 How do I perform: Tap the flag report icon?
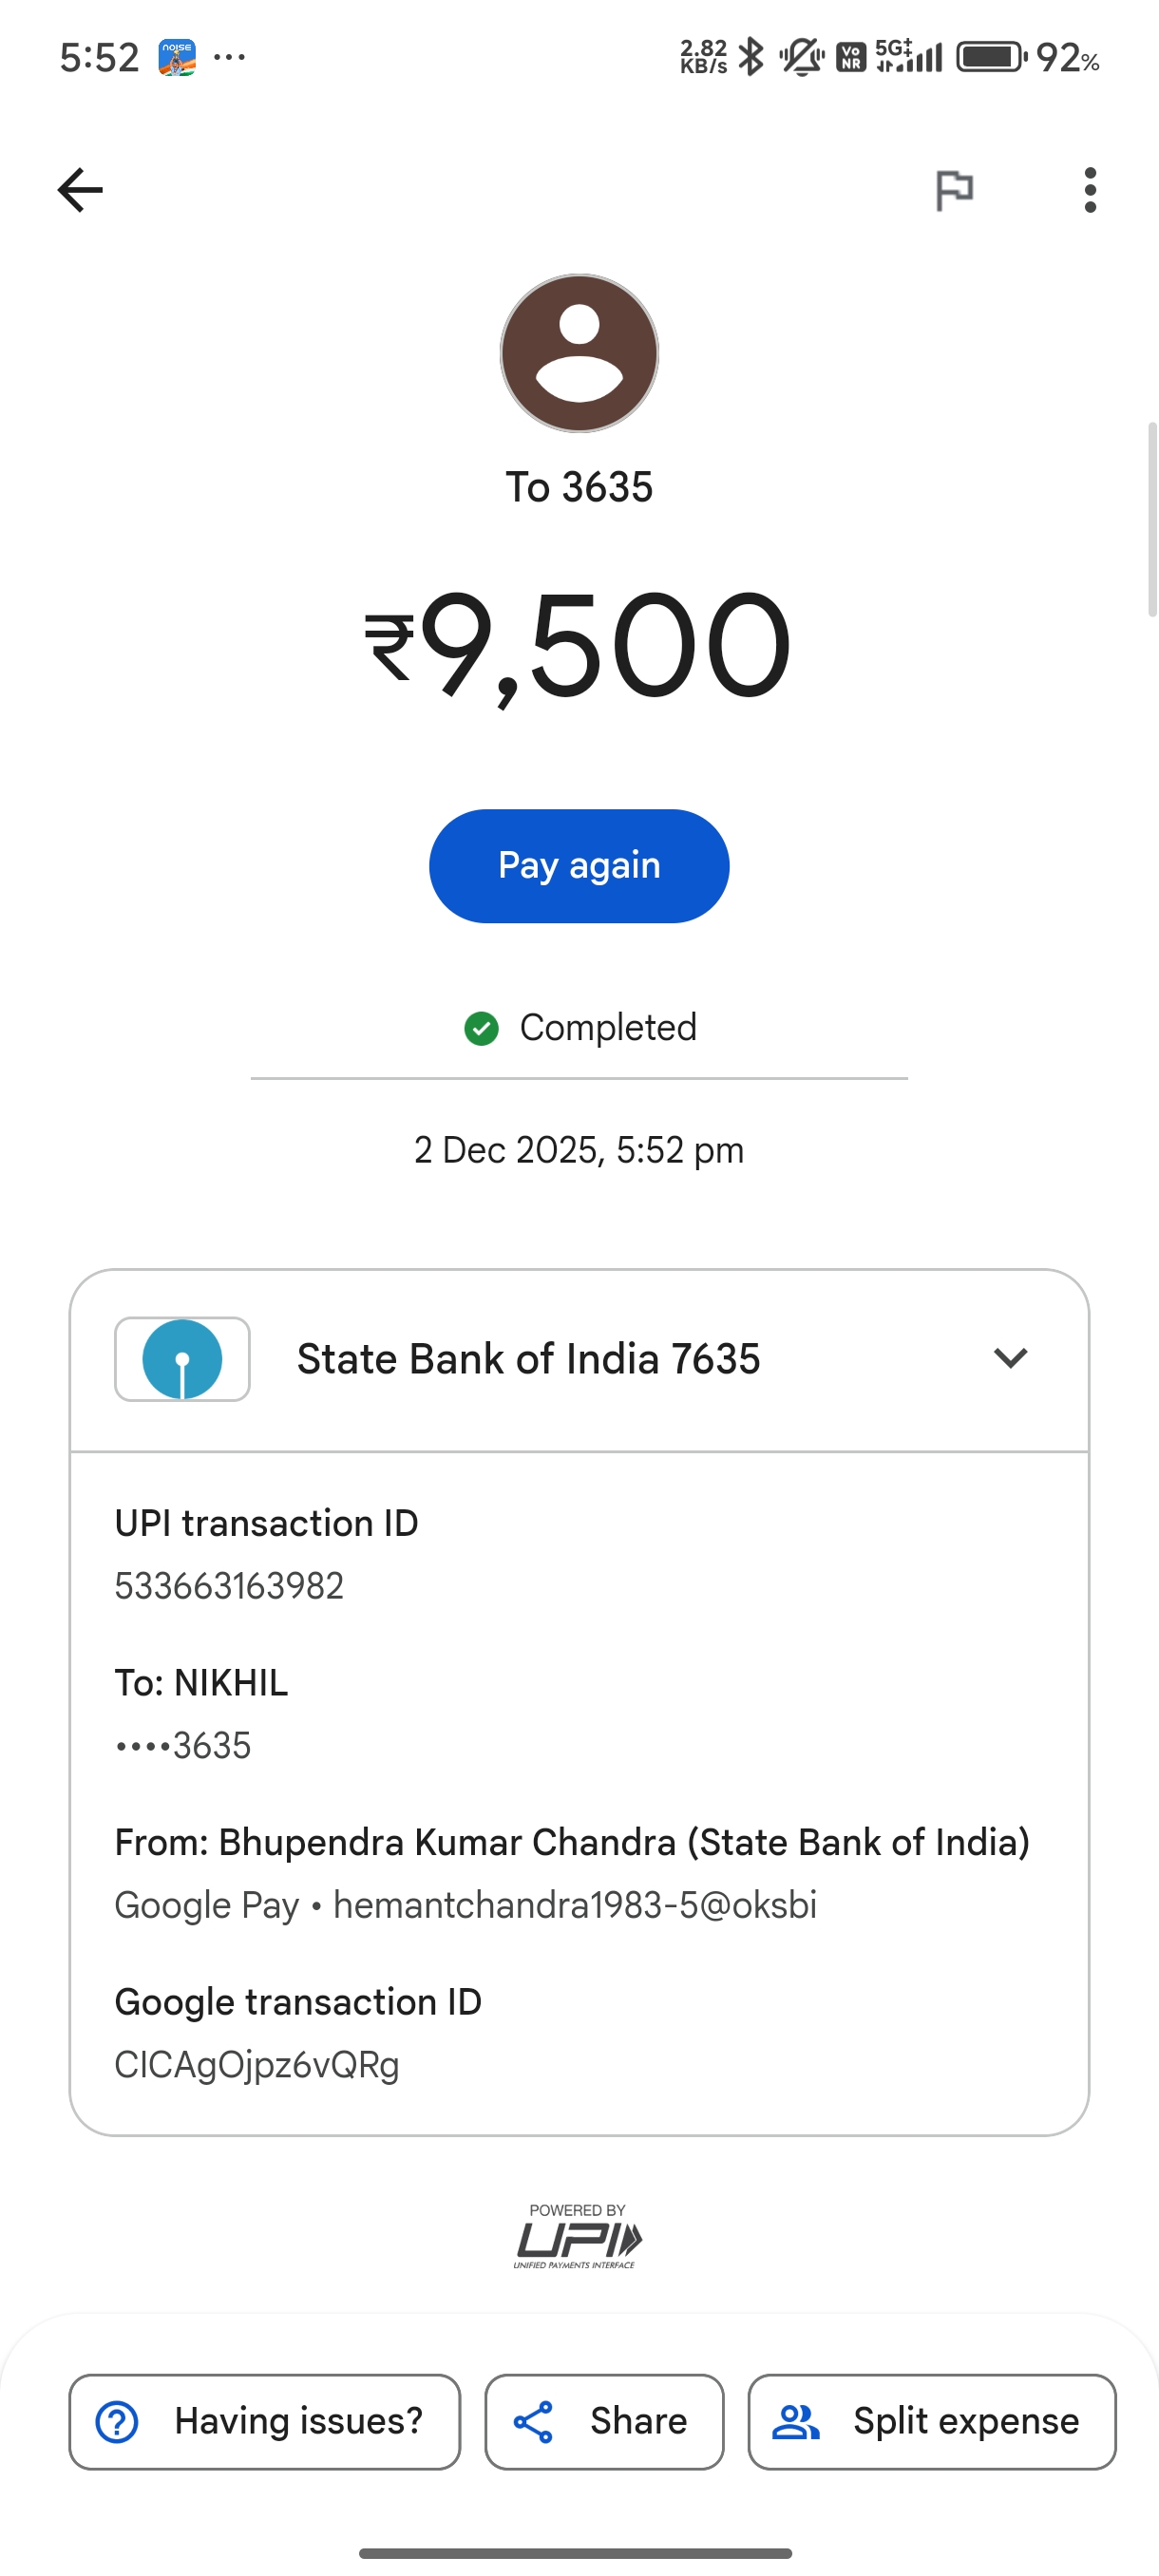(954, 190)
